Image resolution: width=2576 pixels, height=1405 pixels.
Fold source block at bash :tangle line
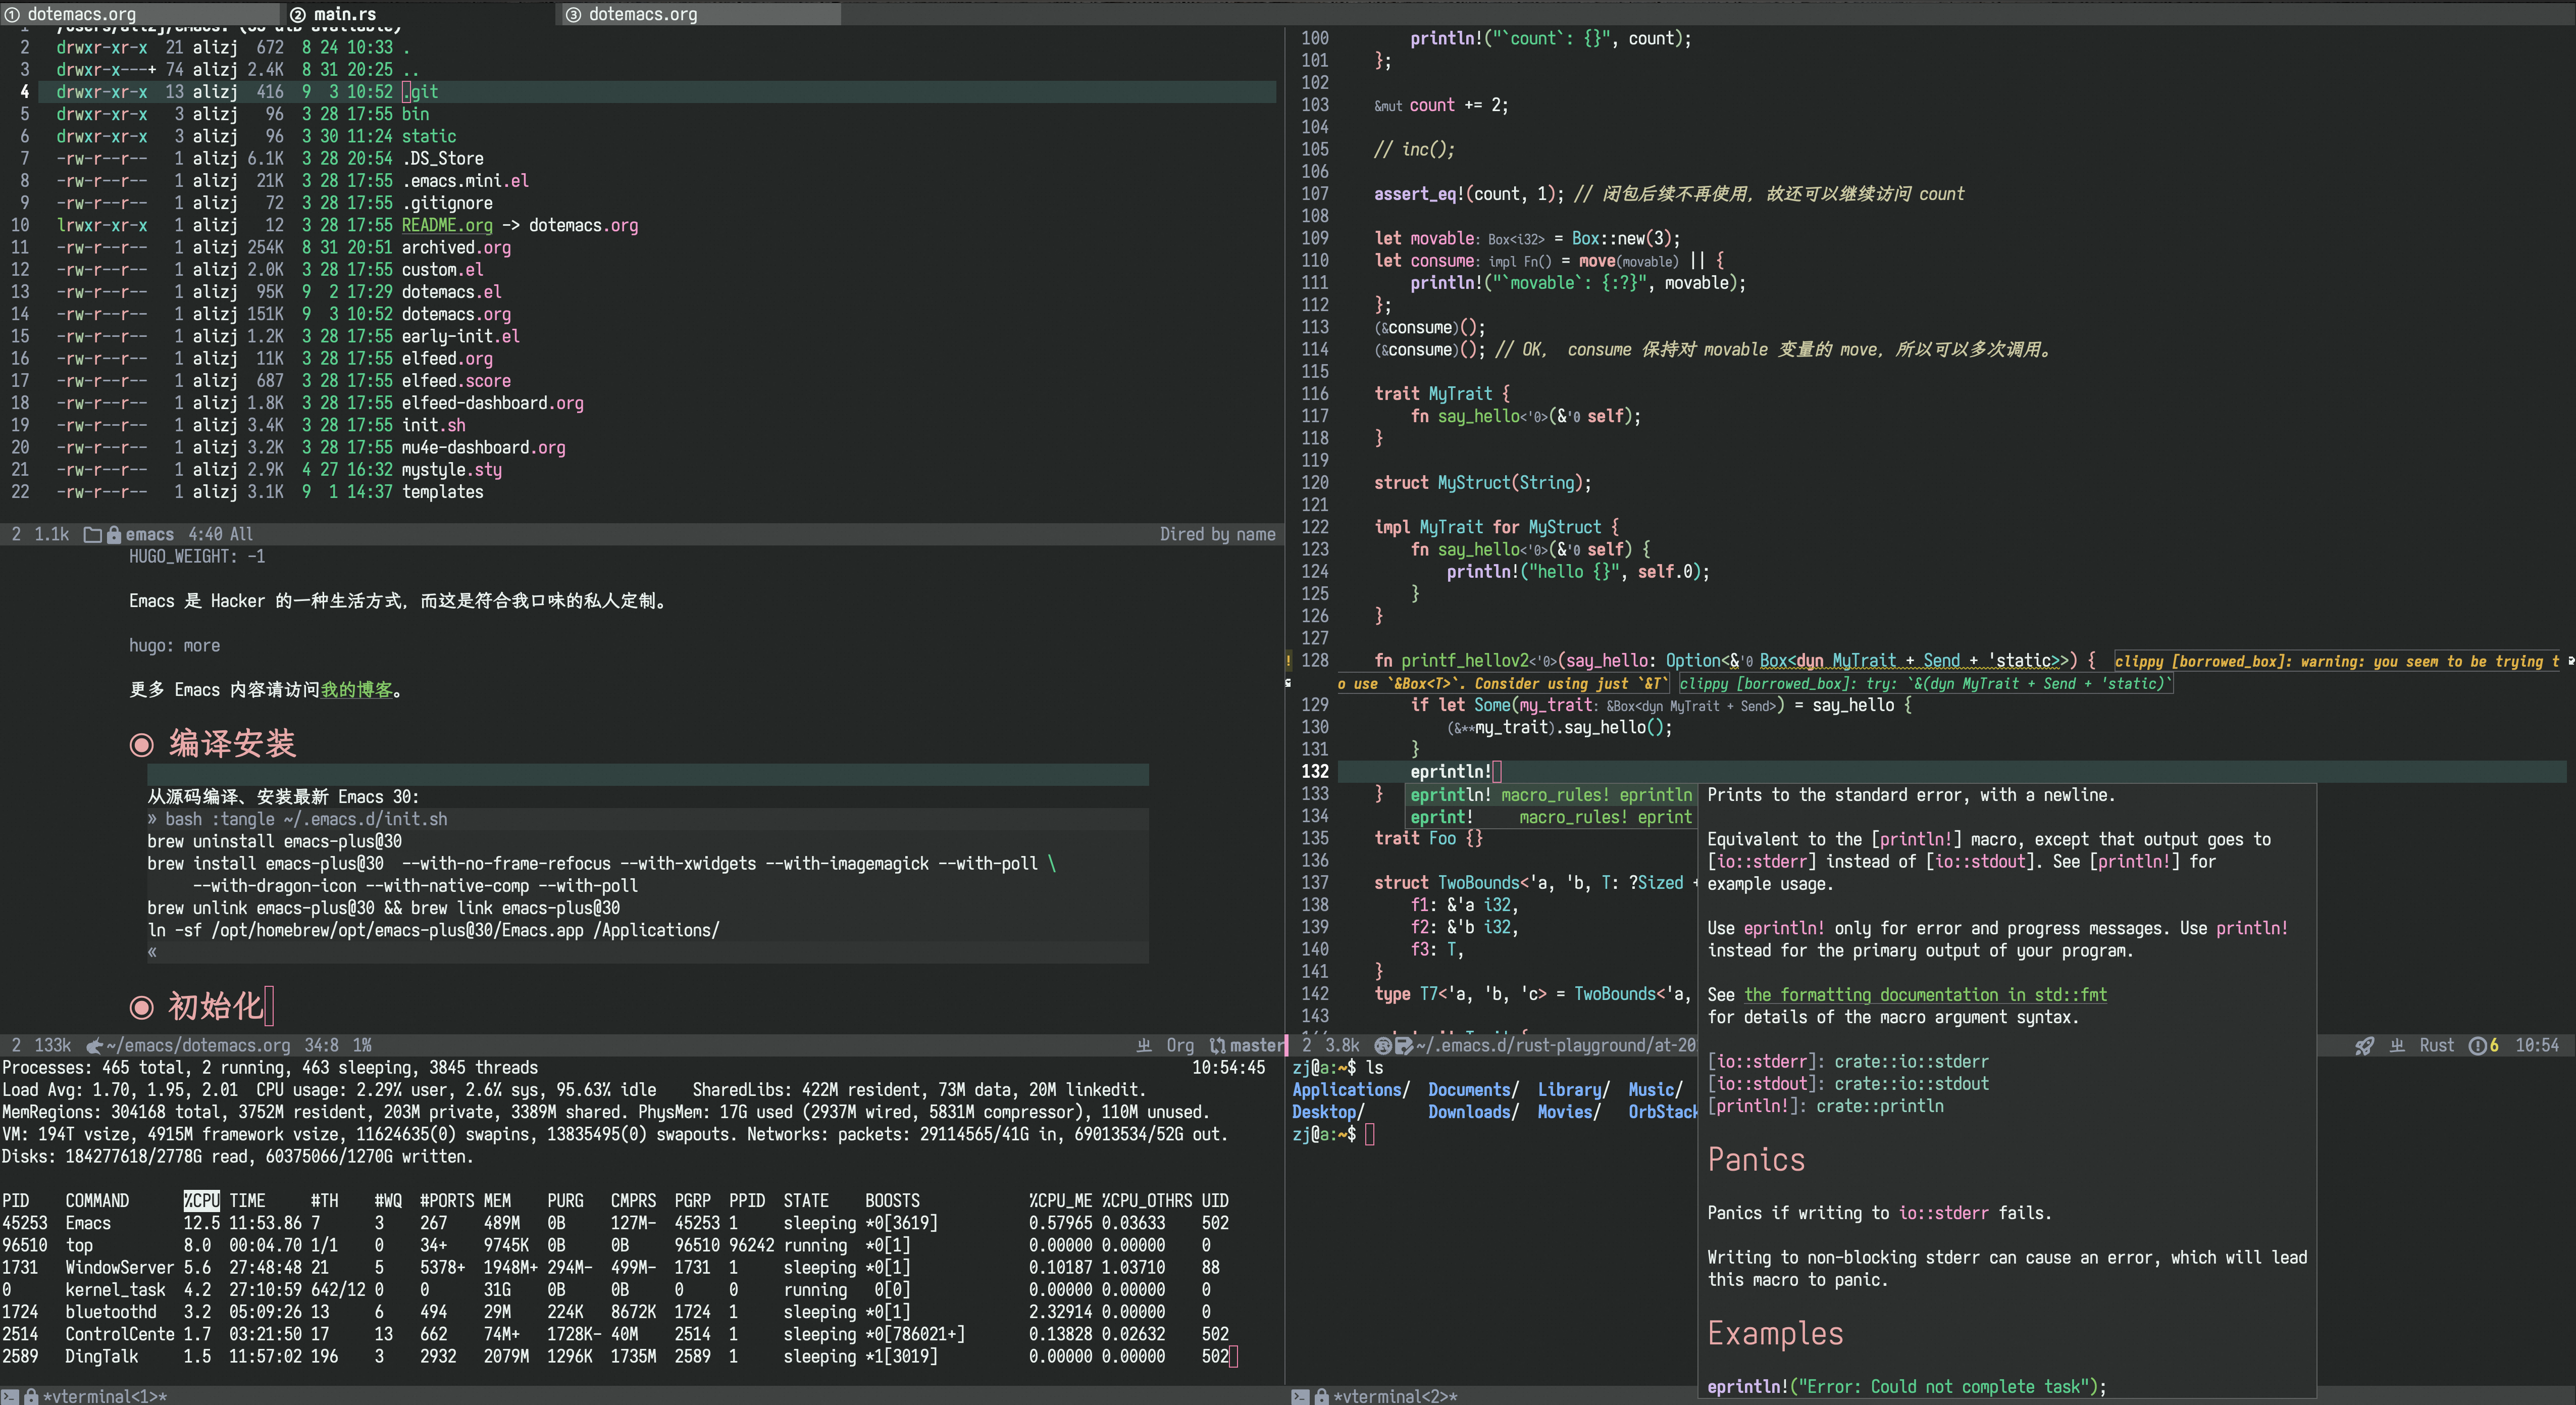[153, 819]
